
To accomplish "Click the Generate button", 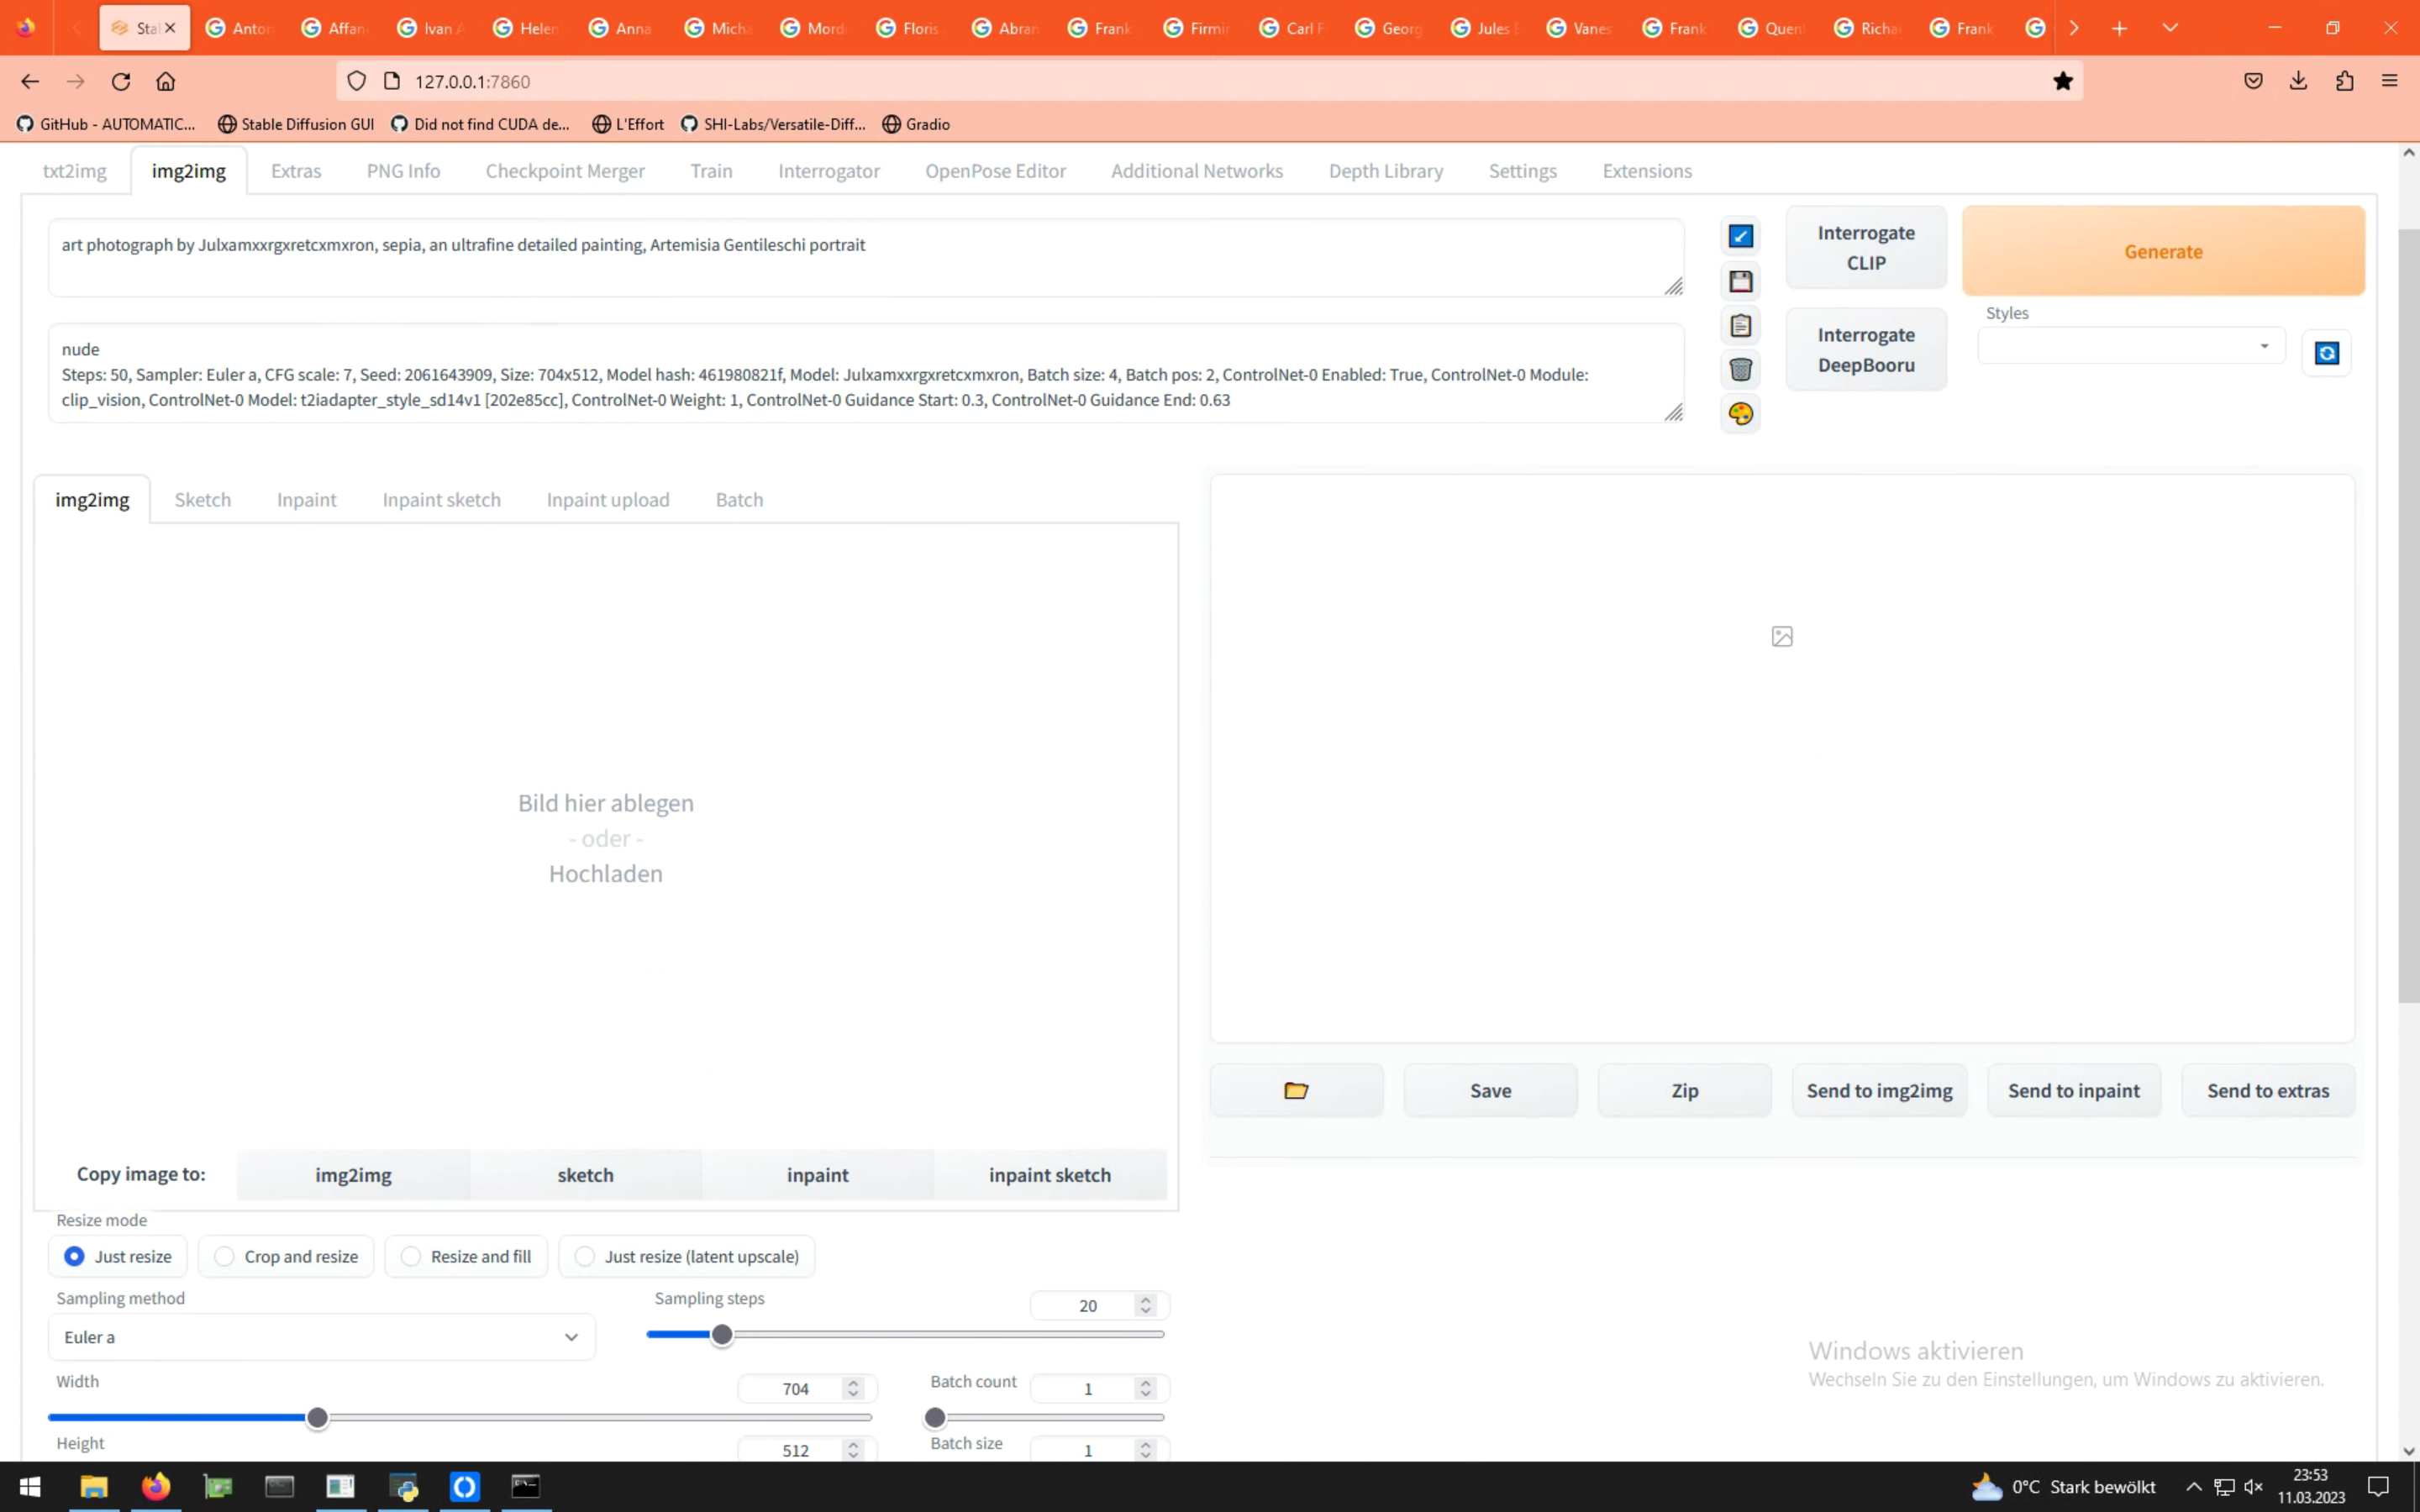I will coord(2162,250).
